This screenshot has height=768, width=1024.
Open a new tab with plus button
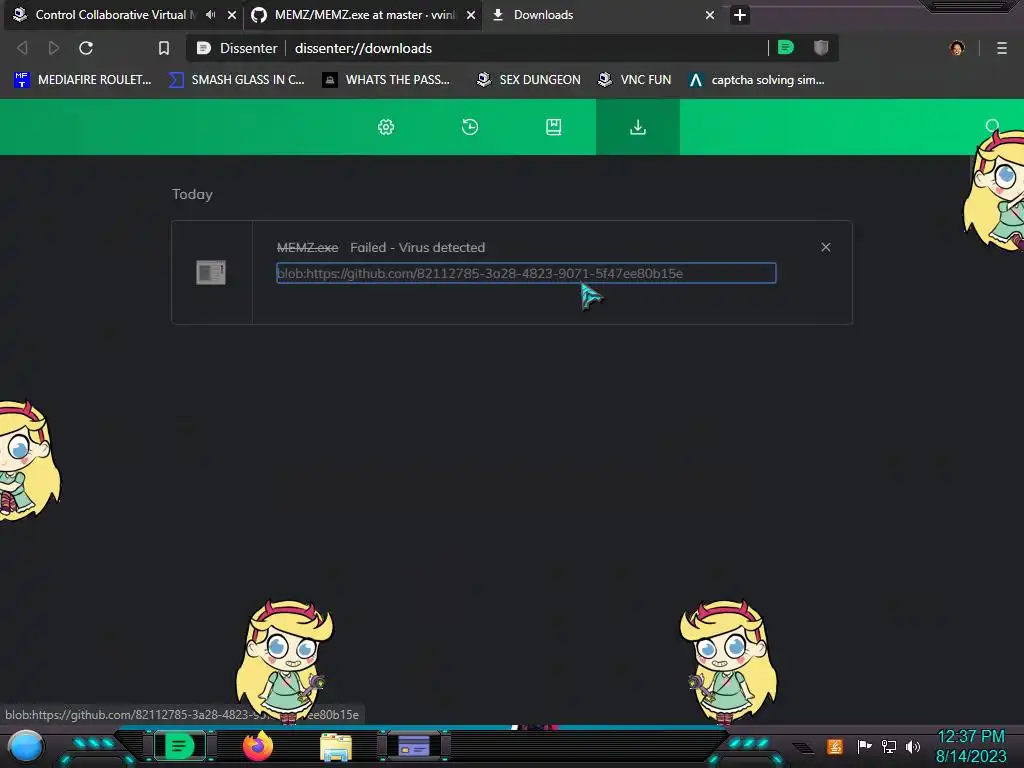click(739, 14)
